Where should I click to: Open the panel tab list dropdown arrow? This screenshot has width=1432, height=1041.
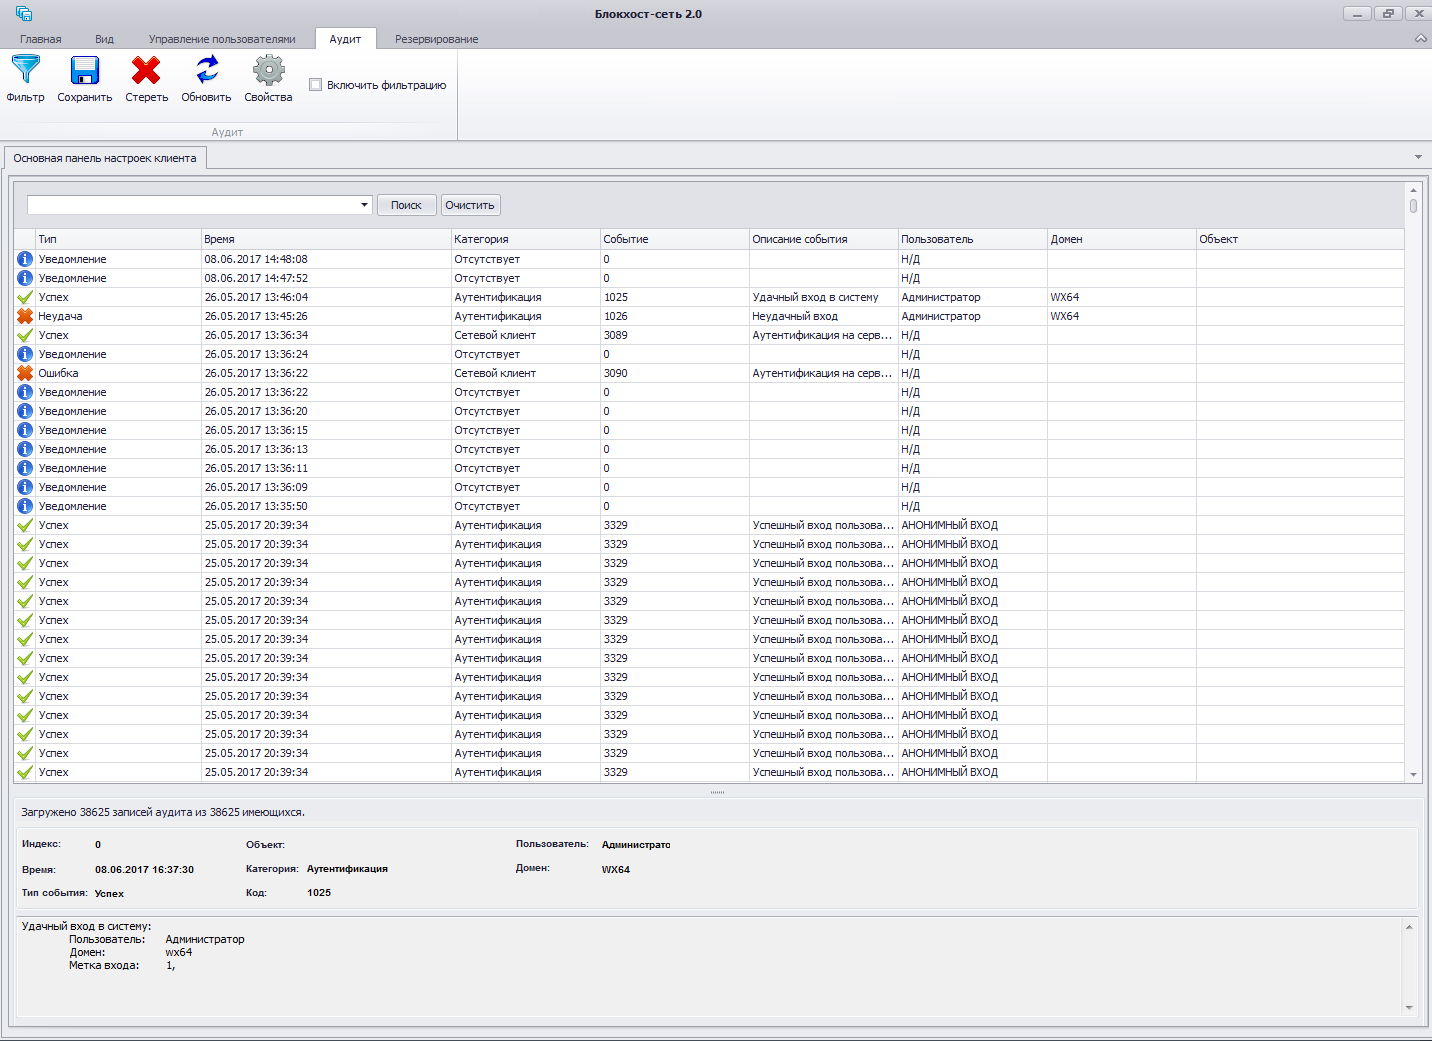click(x=1418, y=157)
